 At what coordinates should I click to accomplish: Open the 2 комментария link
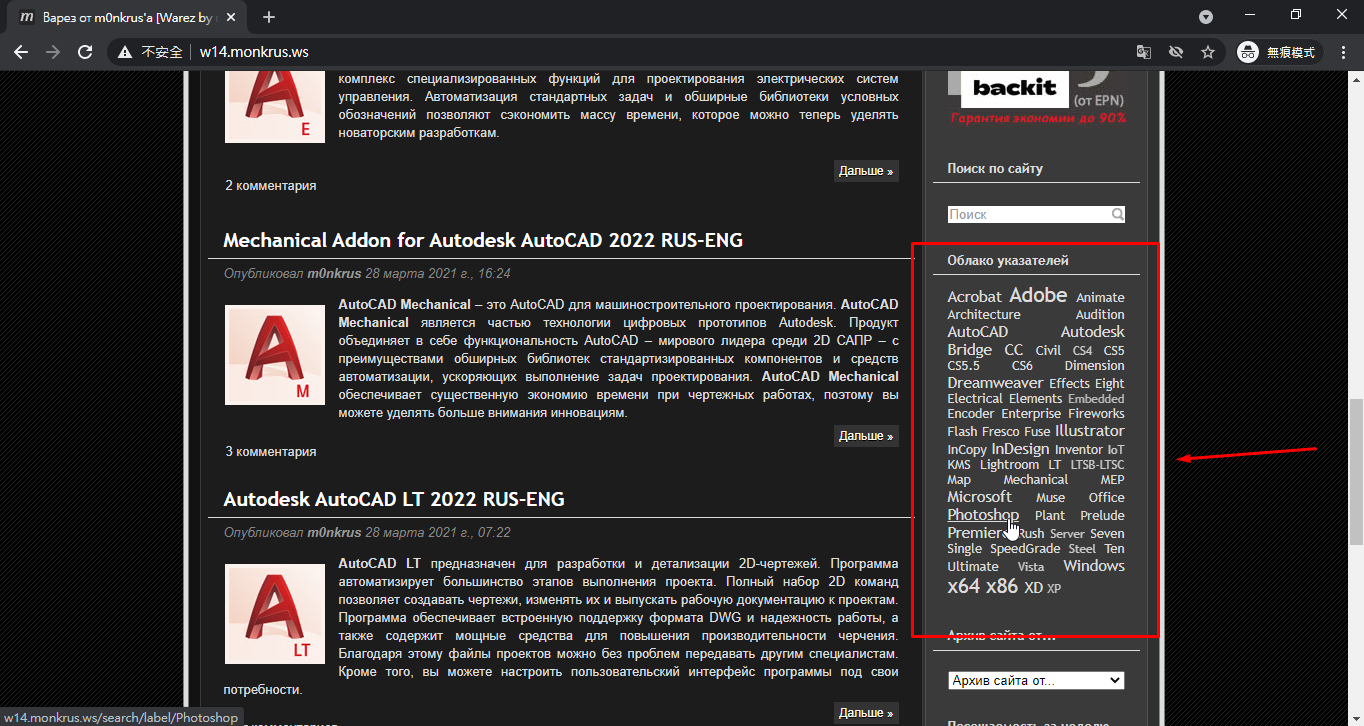[271, 185]
